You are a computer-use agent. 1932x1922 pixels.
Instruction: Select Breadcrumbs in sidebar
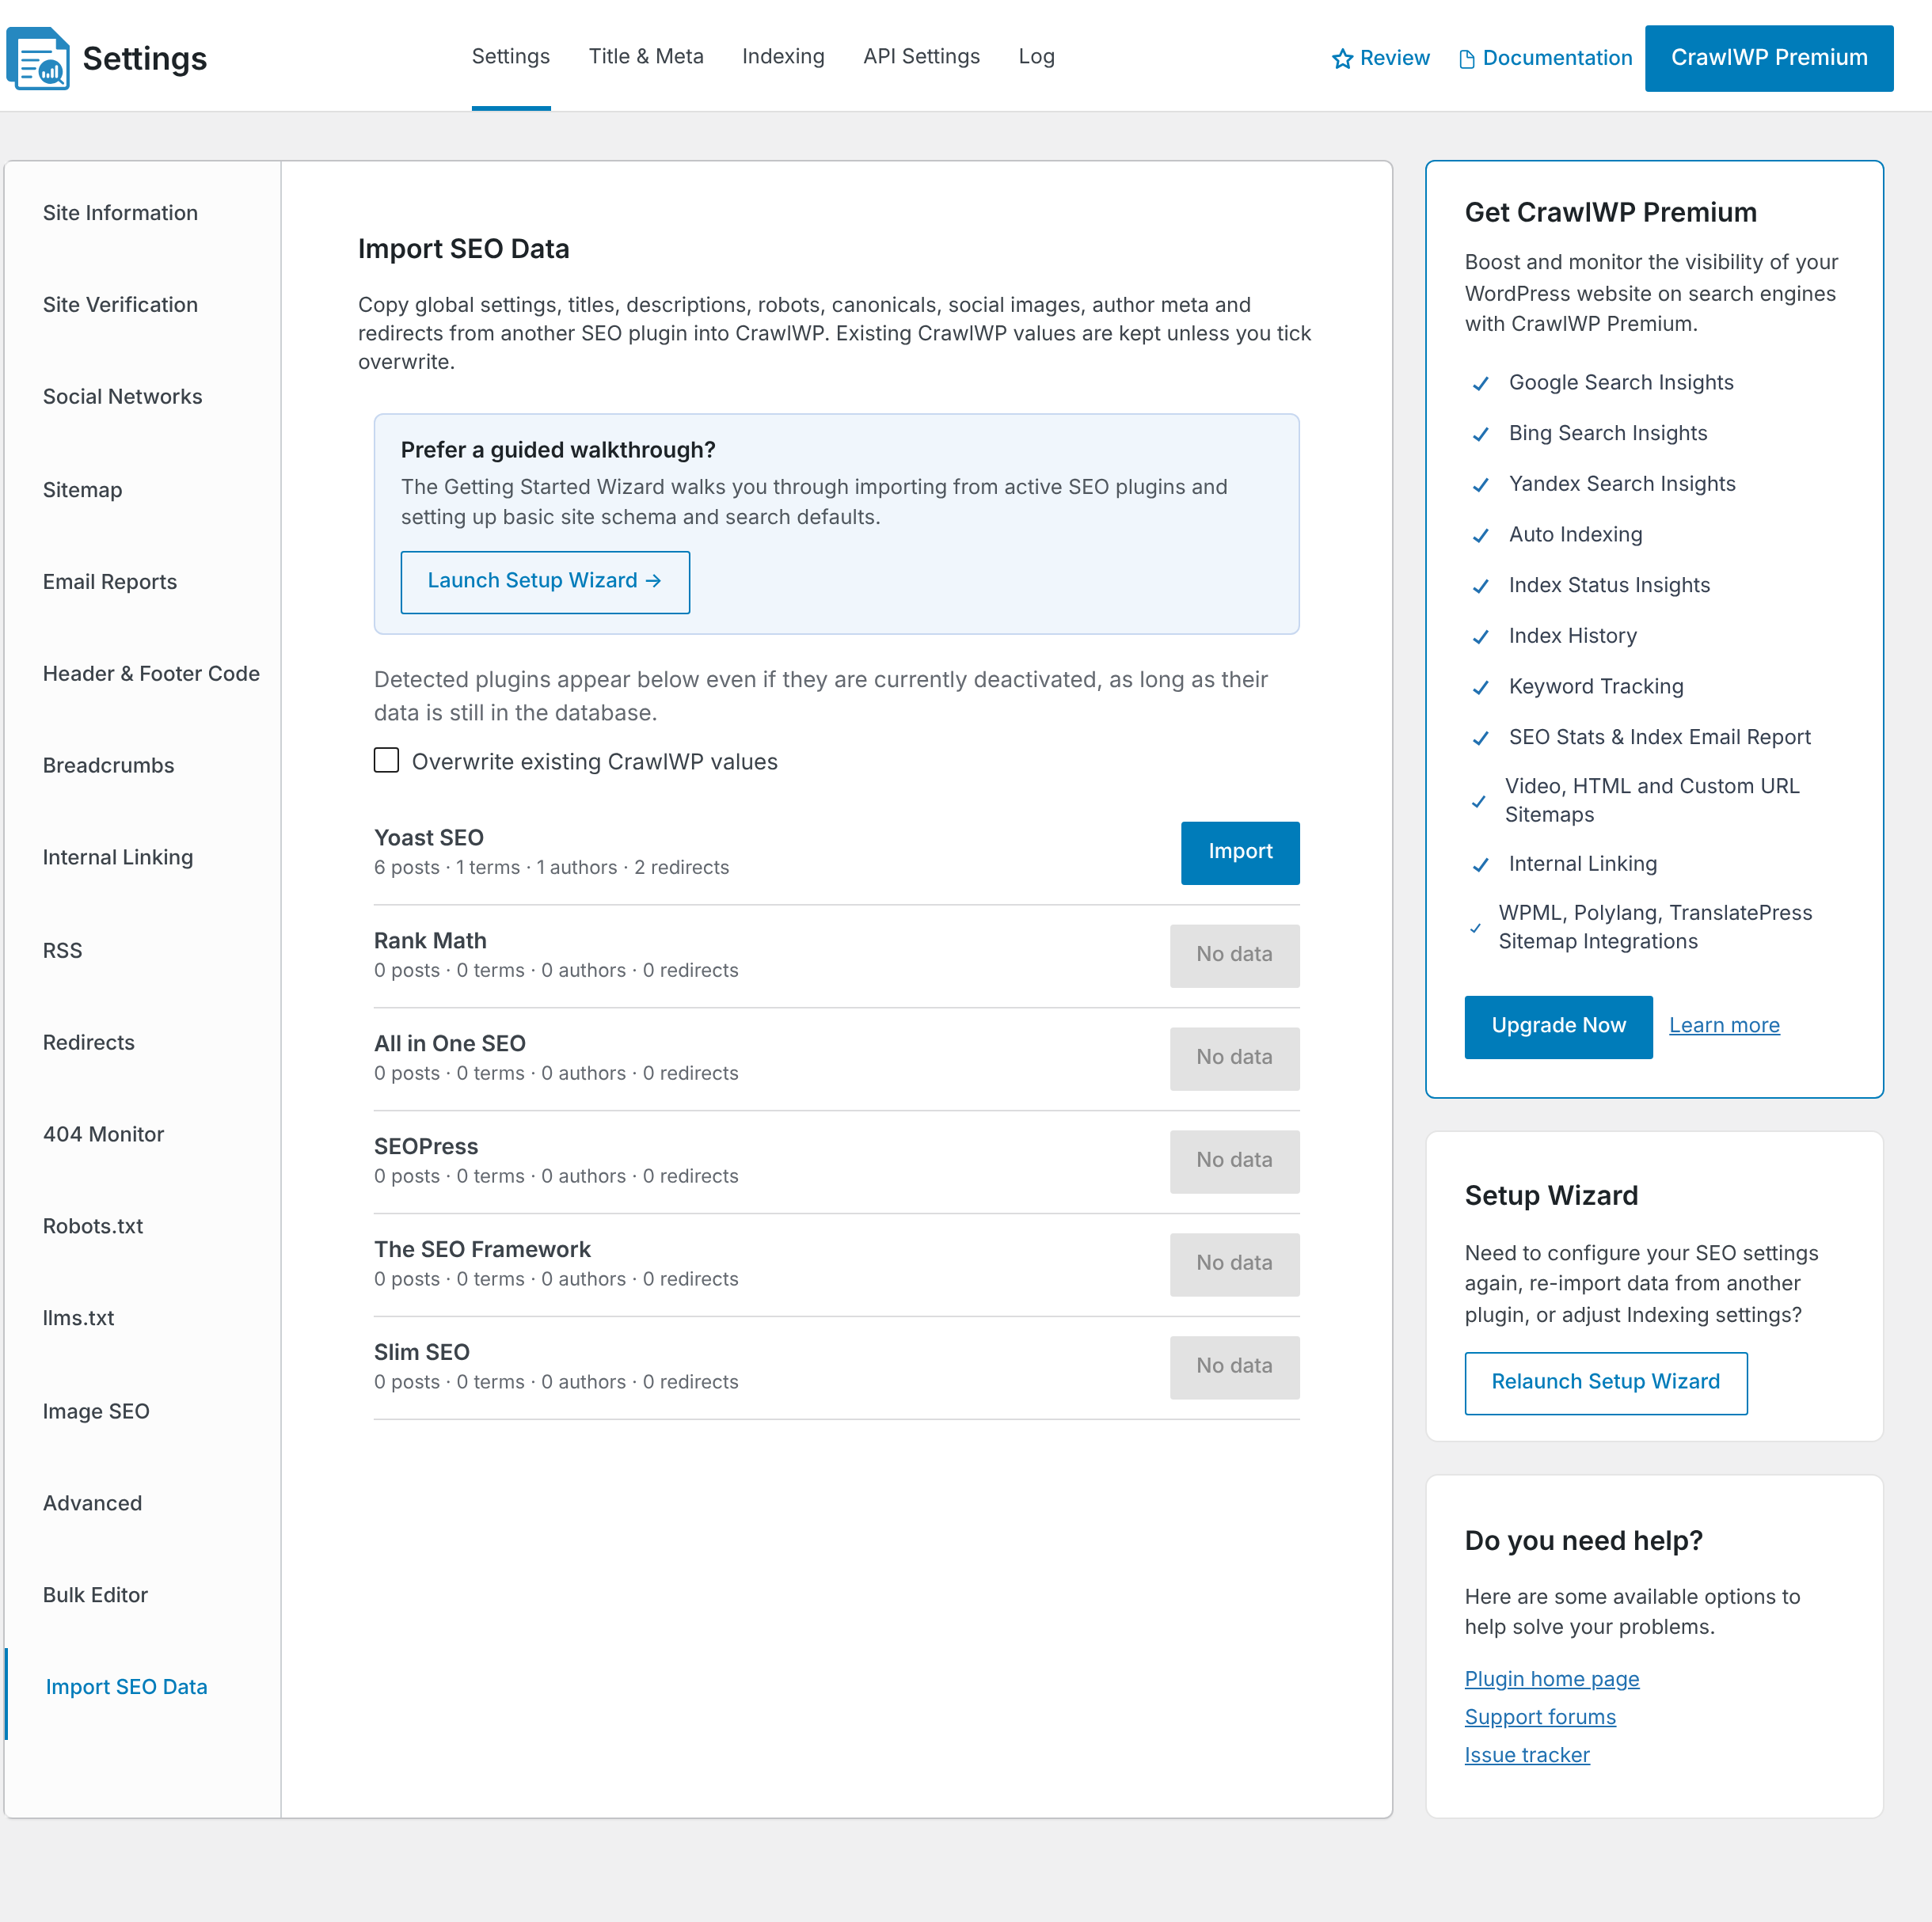coord(108,766)
